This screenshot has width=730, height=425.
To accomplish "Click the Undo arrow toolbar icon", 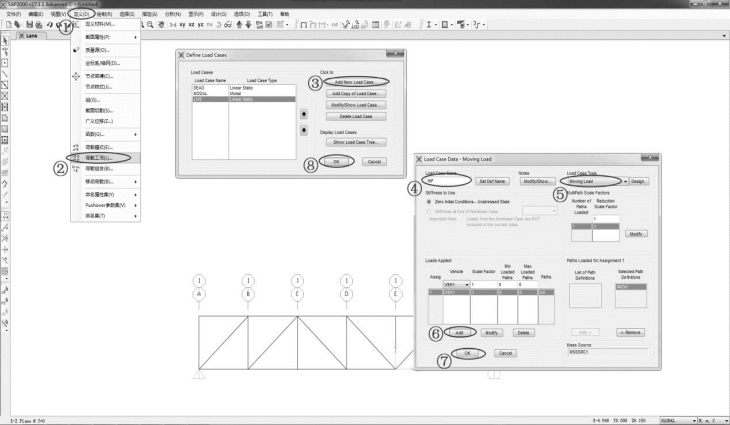I will click(x=49, y=25).
